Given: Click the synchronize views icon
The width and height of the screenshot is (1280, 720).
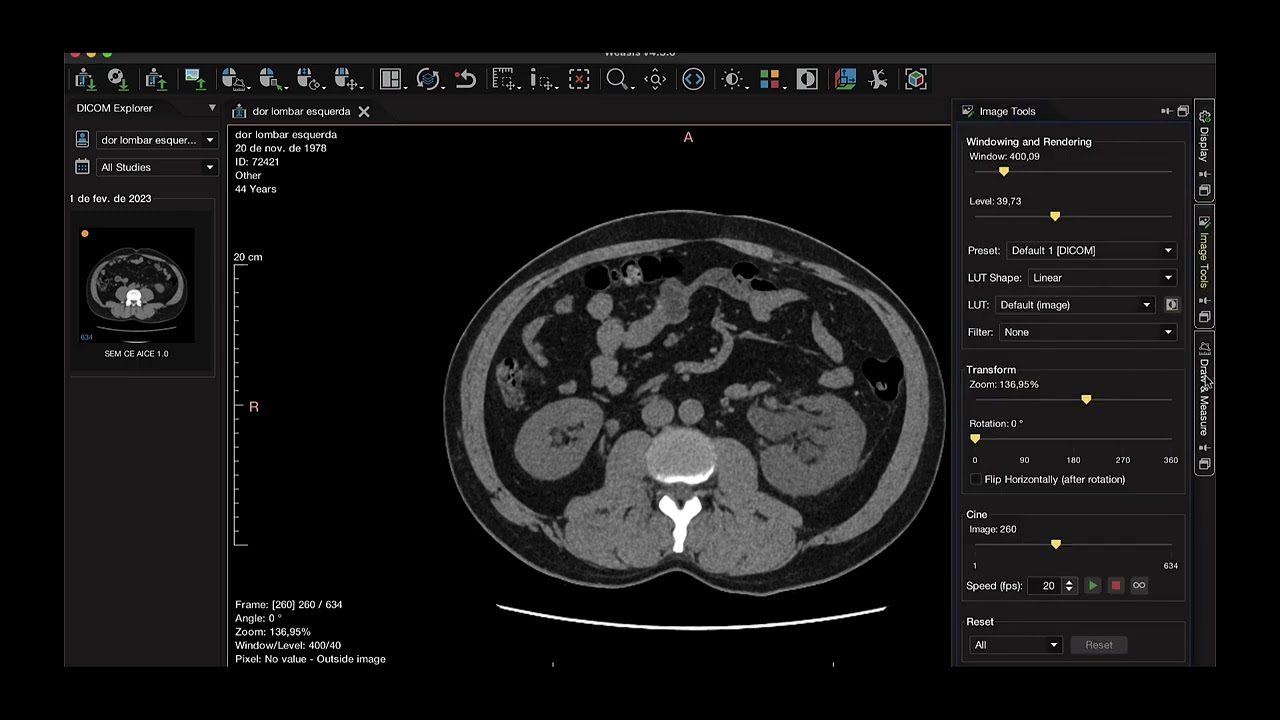Looking at the screenshot, I should (428, 79).
